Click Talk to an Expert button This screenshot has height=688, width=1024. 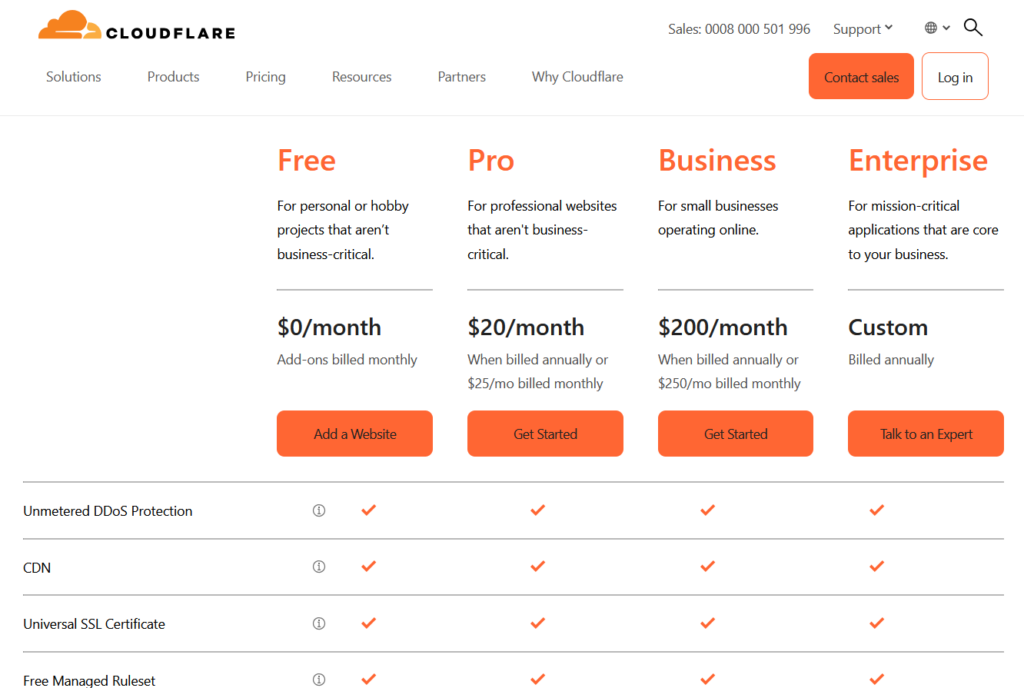(926, 434)
